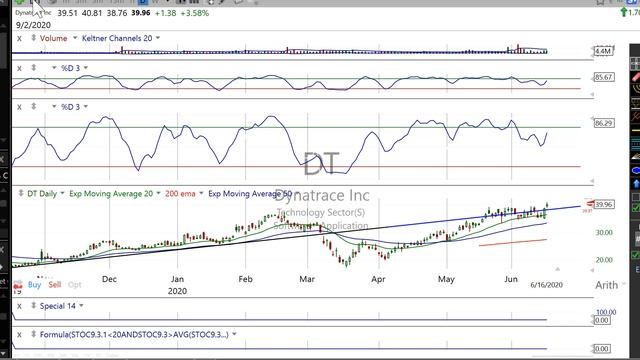The height and width of the screenshot is (360, 640).
Task: Open the Keltner Channels 20 dropdown arrow
Action: (x=158, y=38)
